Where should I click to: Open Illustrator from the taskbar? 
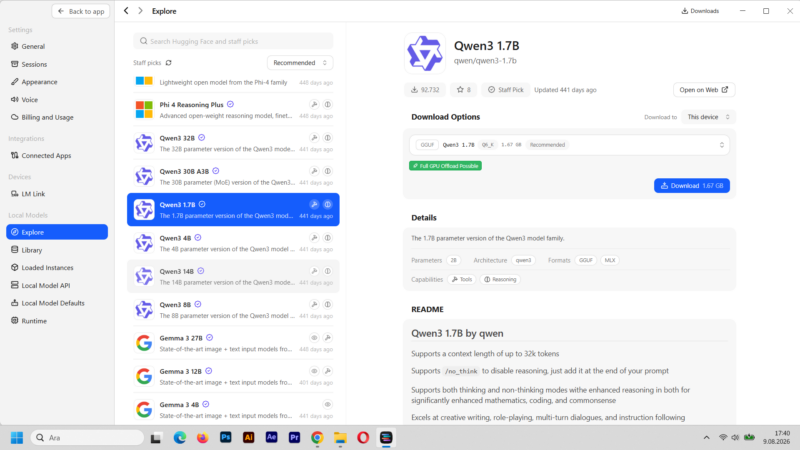coord(248,437)
